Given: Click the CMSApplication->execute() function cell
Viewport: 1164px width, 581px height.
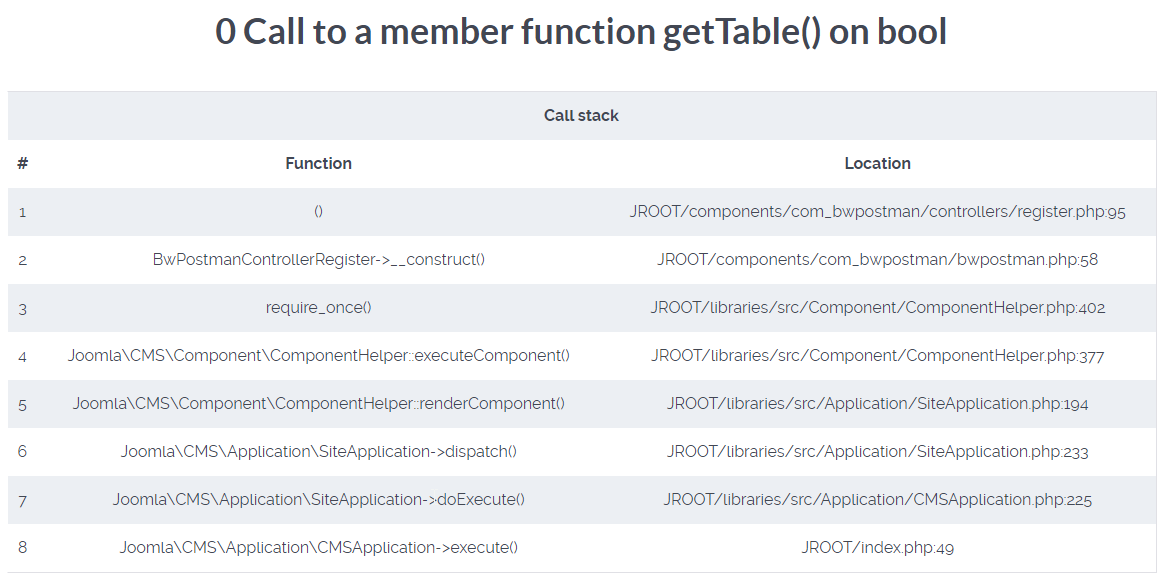Looking at the screenshot, I should [318, 548].
